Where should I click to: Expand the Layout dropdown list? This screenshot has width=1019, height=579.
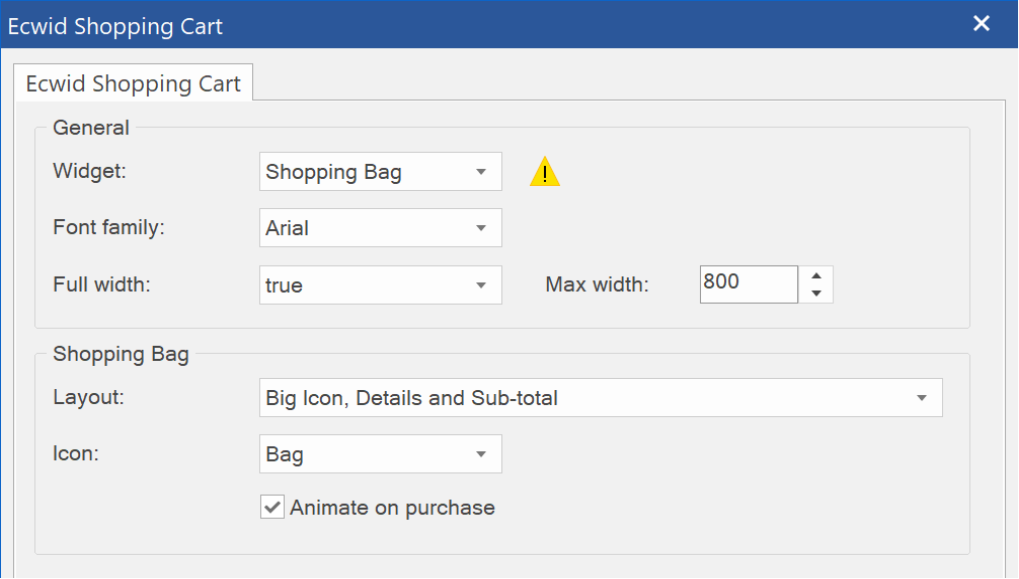(600, 398)
